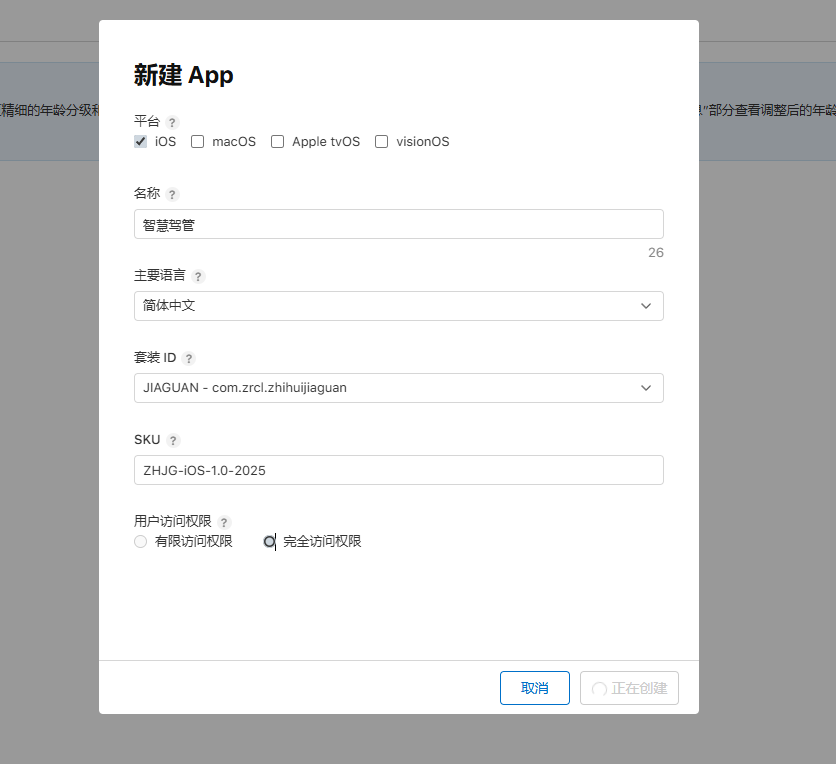Click the help icon beside 用户访问权限
Image resolution: width=836 pixels, height=764 pixels.
click(223, 522)
